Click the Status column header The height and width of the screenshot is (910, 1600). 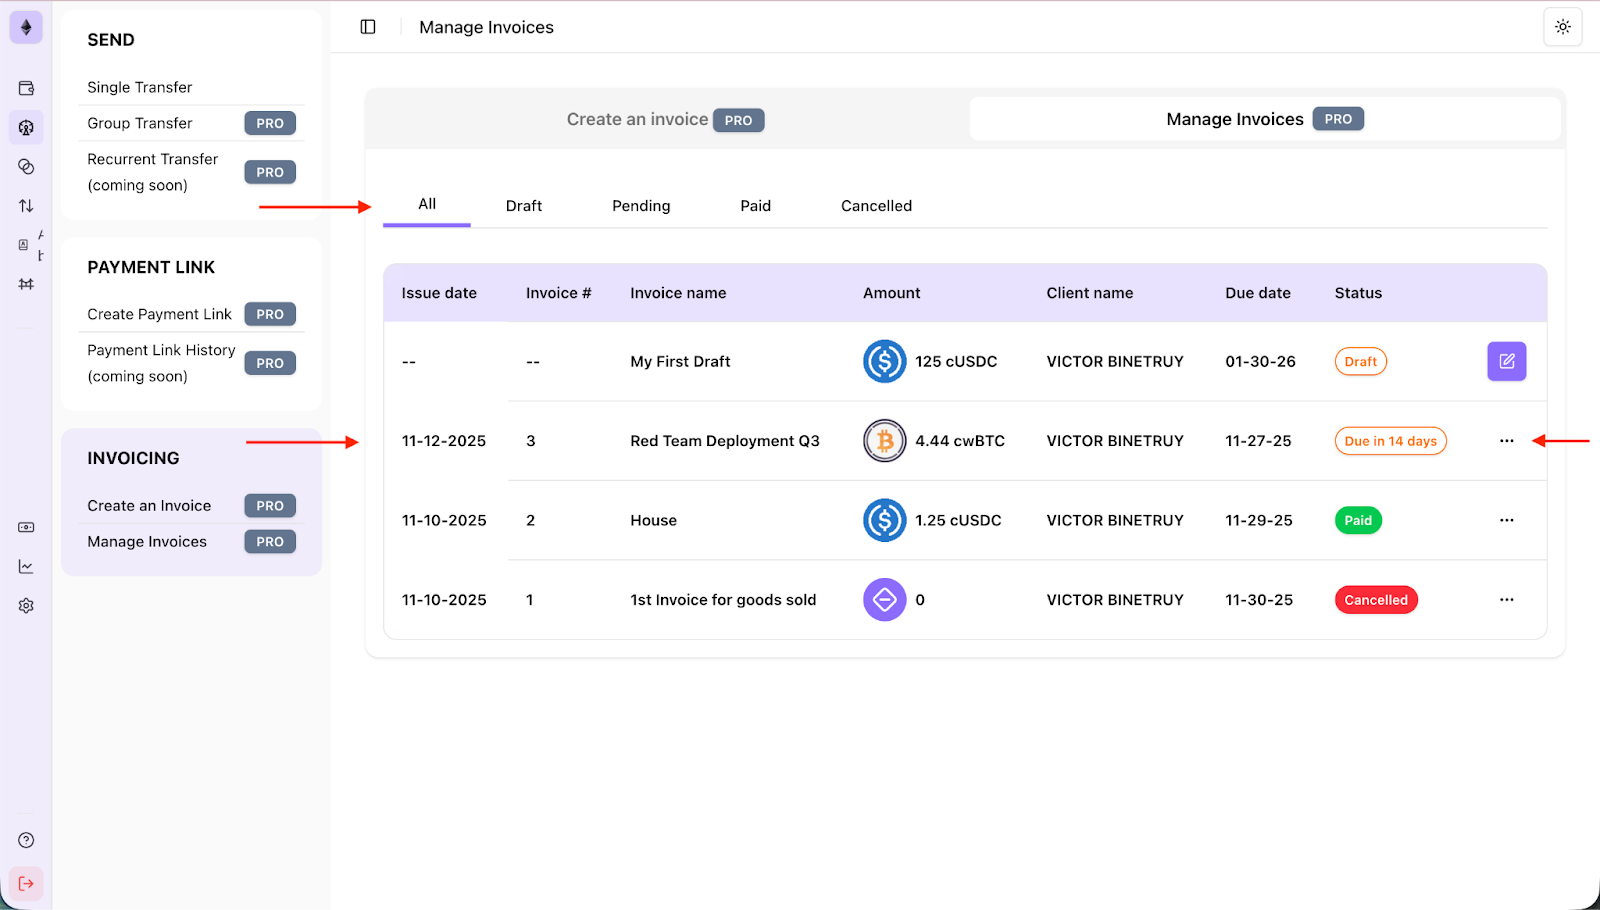click(1358, 293)
